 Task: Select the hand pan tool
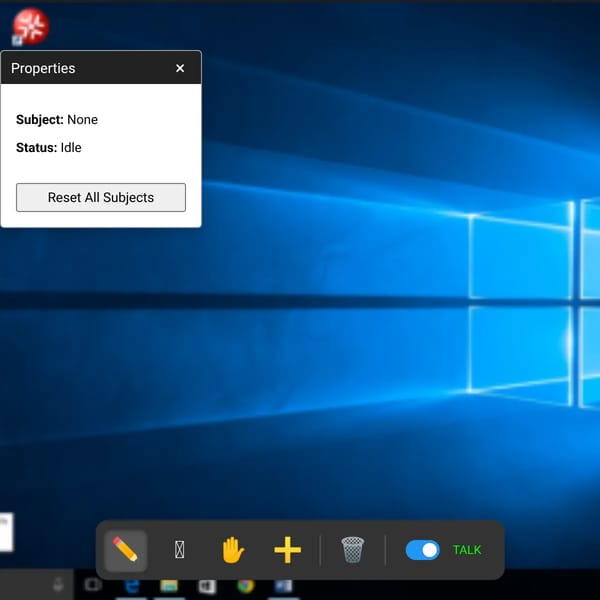coord(233,550)
